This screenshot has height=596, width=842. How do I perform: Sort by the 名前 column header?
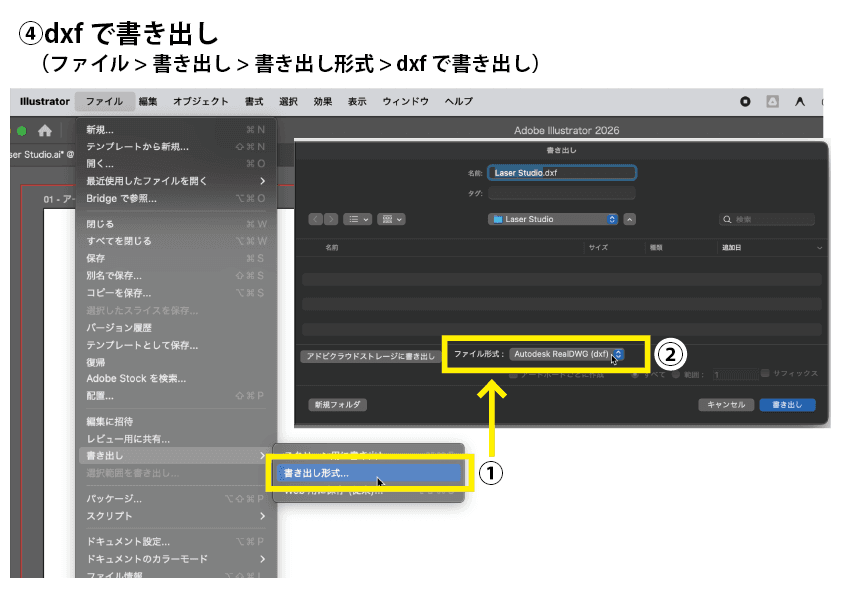pos(332,248)
